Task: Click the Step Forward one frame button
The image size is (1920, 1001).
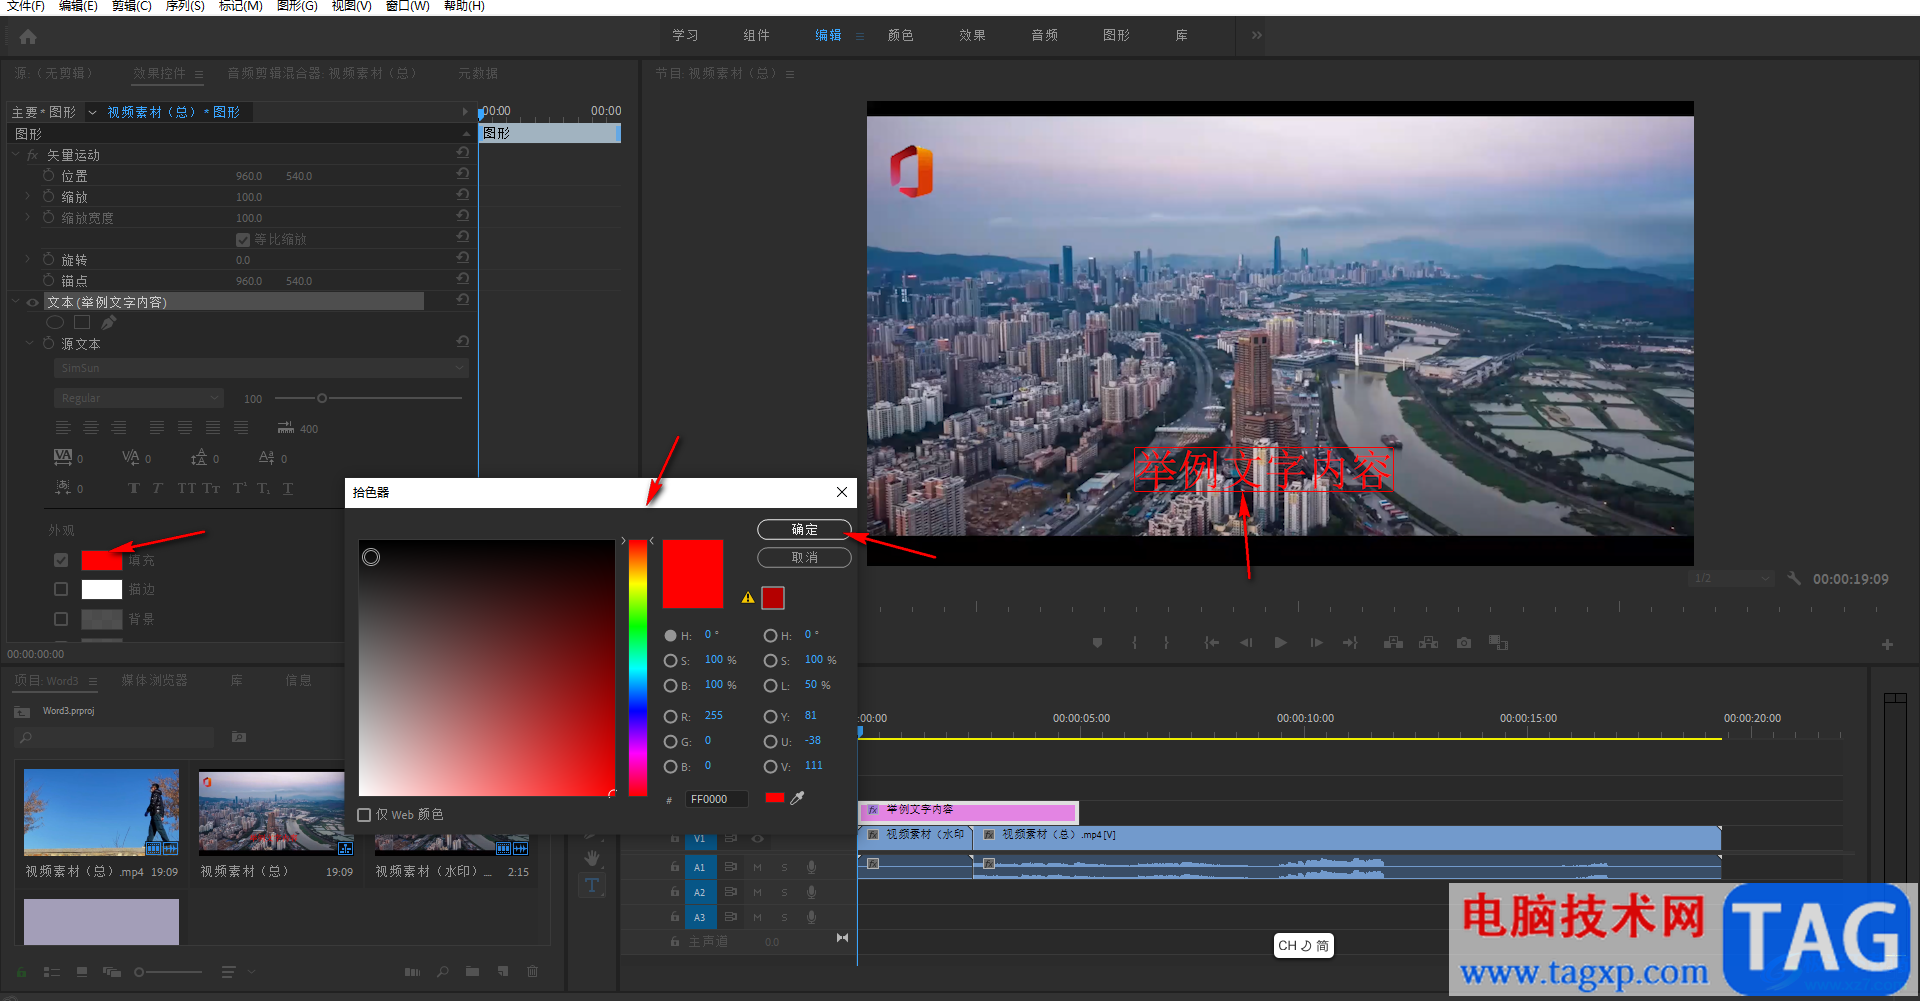Action: [1316, 643]
